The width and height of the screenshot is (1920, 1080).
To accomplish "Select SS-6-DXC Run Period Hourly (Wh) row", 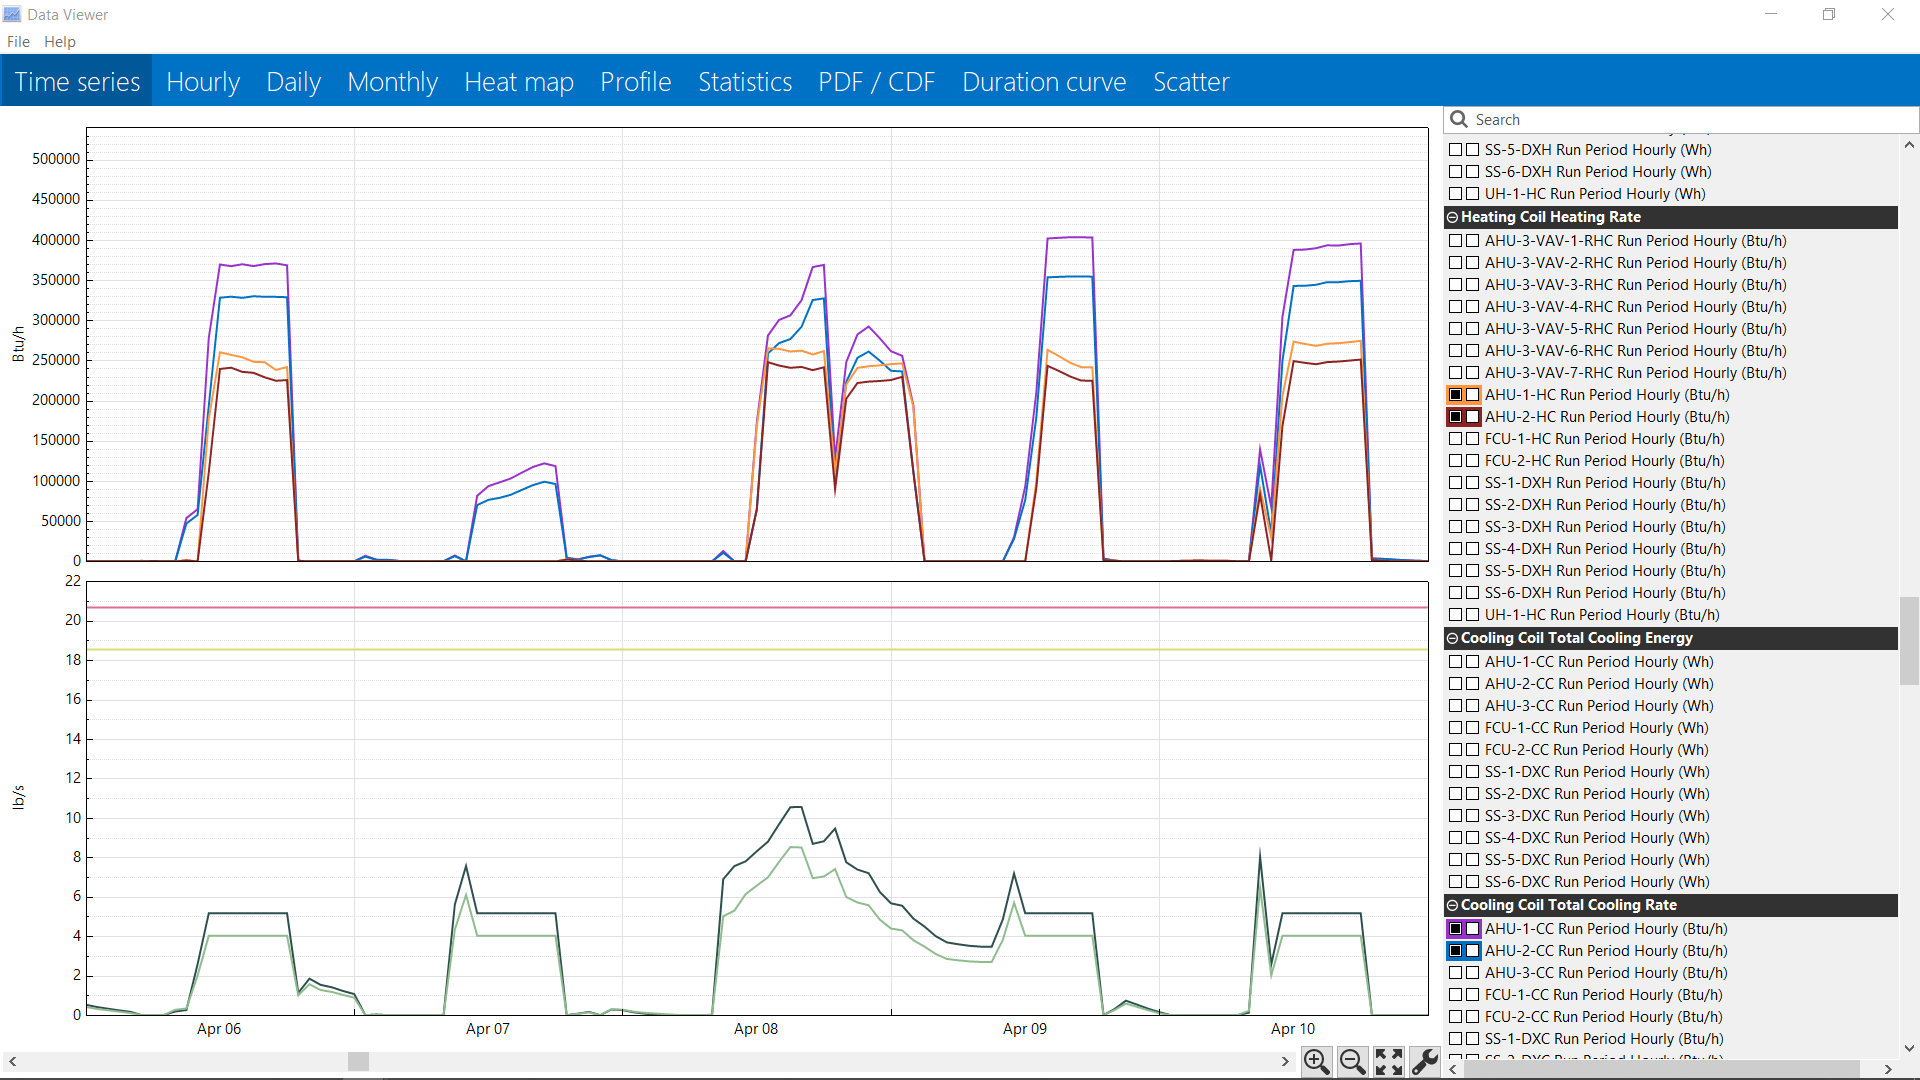I will tap(1672, 882).
